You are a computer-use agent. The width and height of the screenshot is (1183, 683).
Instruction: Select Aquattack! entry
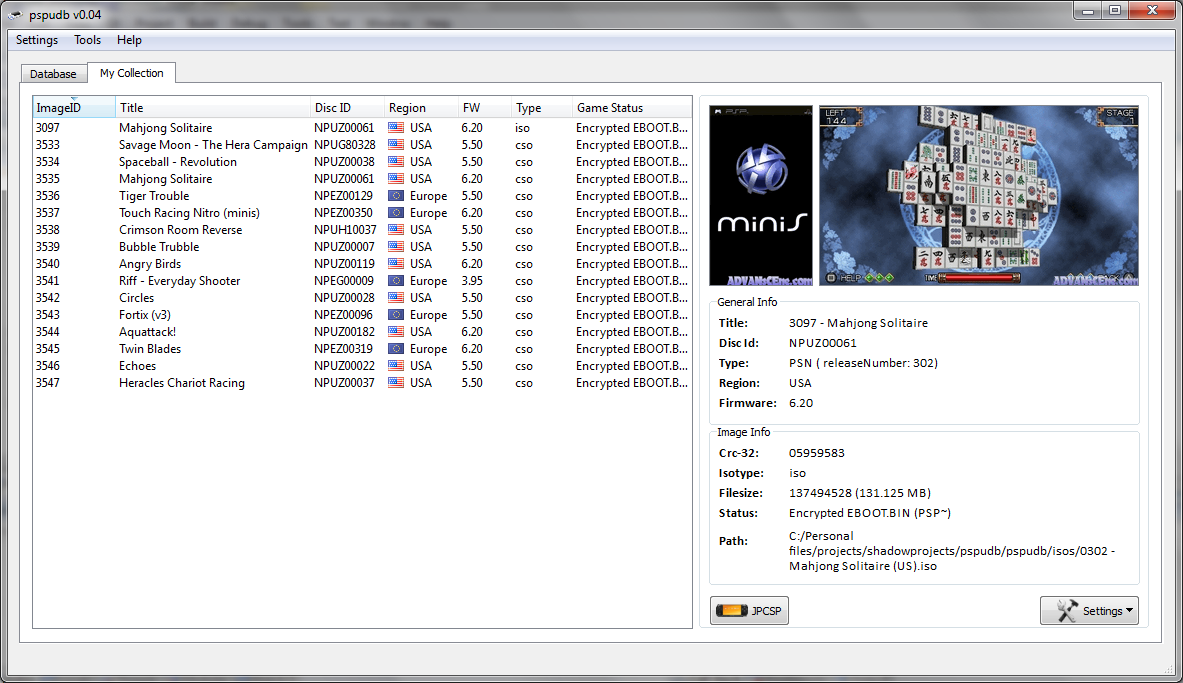click(362, 331)
